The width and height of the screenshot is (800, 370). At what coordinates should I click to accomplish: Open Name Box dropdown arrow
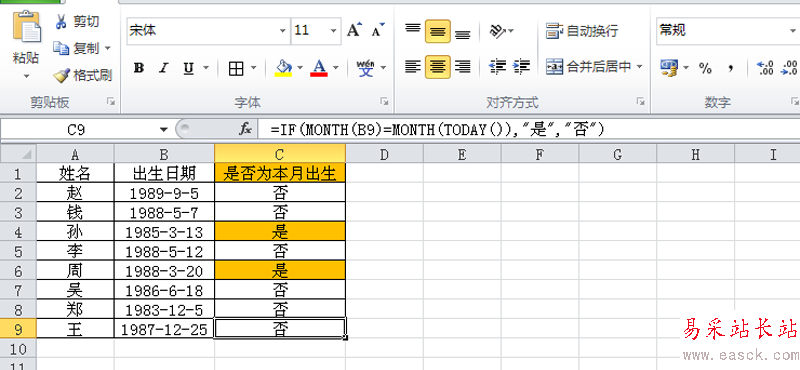click(x=163, y=130)
